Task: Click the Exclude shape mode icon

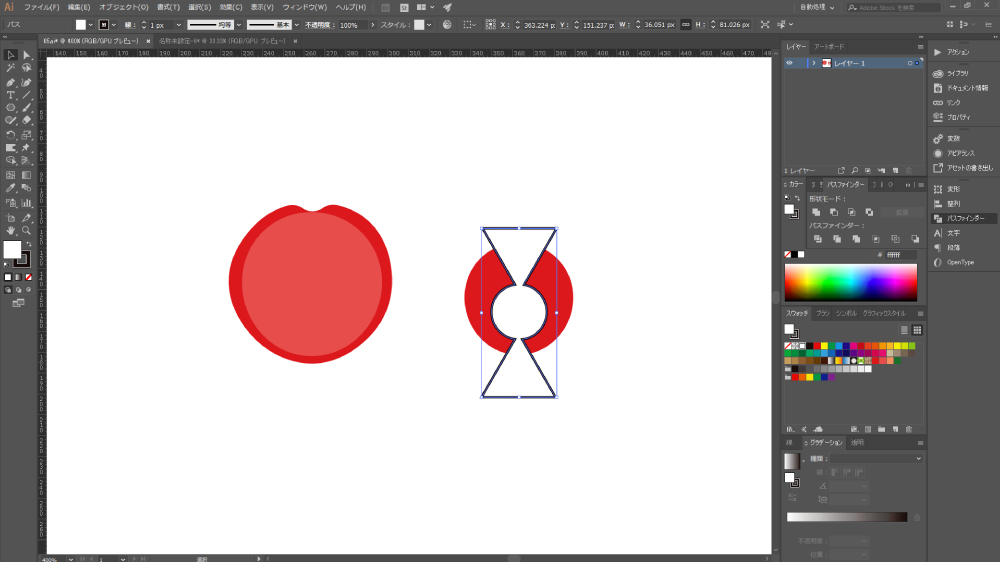Action: (869, 212)
